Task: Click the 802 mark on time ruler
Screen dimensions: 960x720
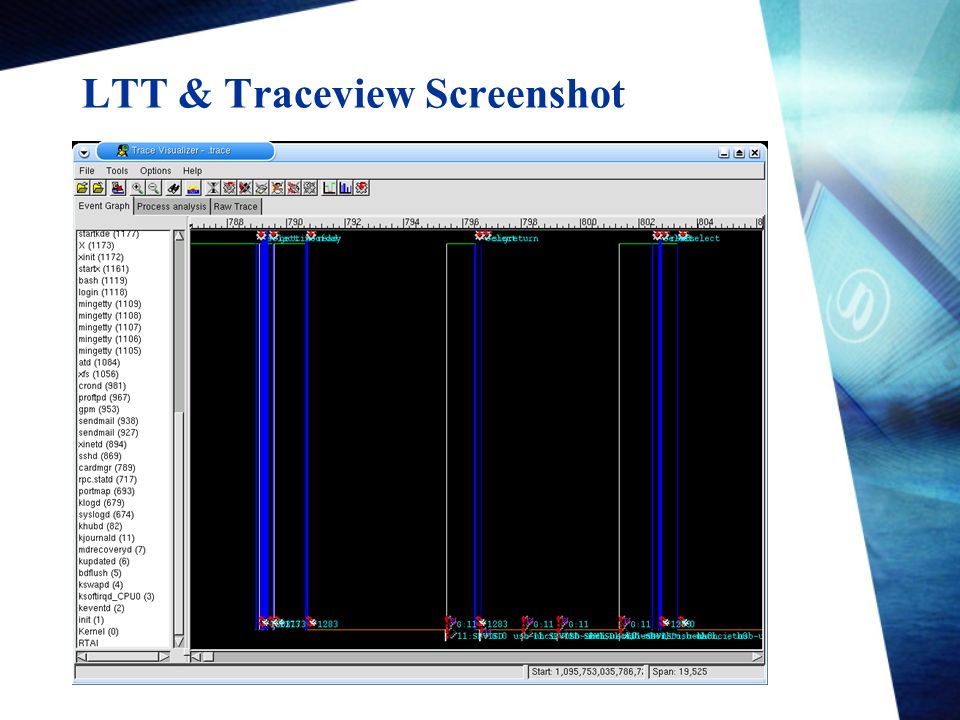Action: [647, 222]
